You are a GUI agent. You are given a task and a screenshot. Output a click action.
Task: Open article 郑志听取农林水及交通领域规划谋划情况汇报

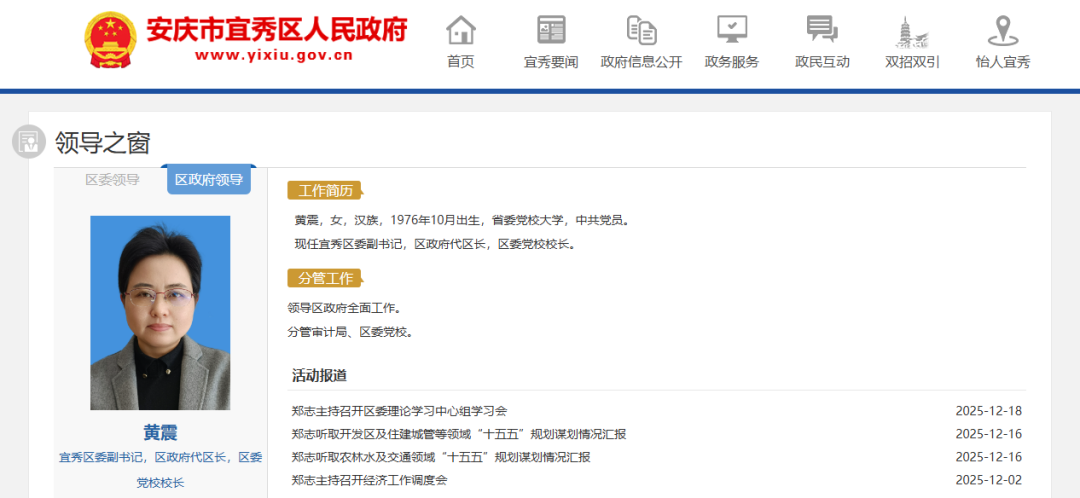441,457
